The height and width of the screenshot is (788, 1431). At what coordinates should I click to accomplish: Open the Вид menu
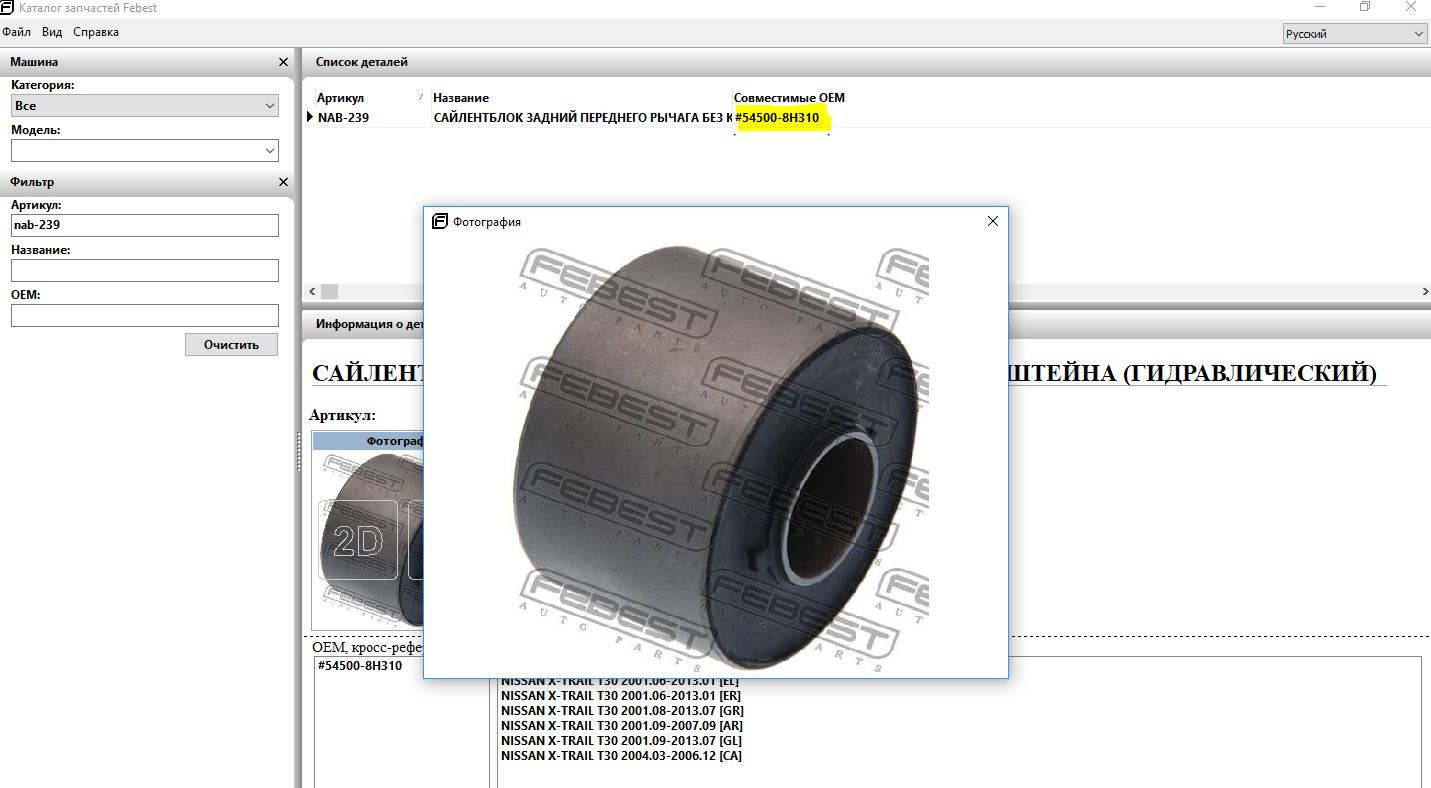tap(52, 32)
